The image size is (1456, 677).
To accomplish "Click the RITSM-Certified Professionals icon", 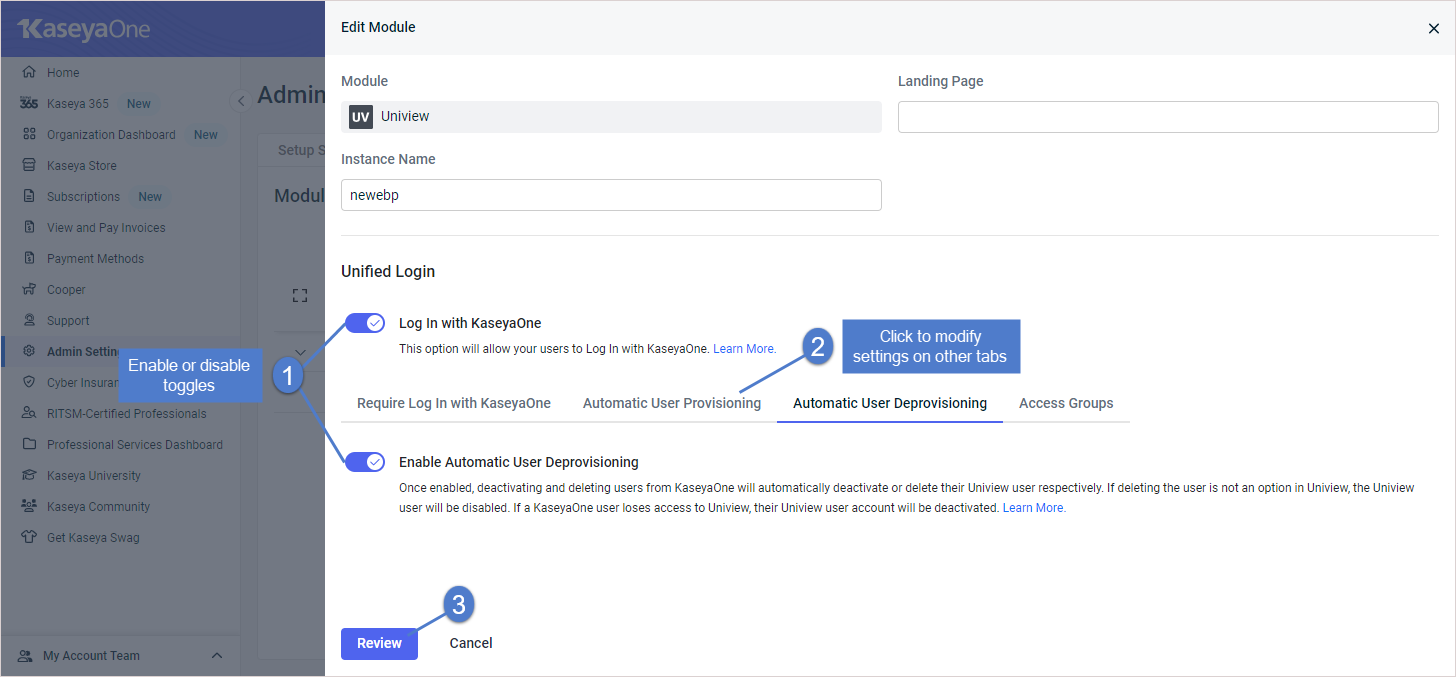I will pyautogui.click(x=29, y=413).
